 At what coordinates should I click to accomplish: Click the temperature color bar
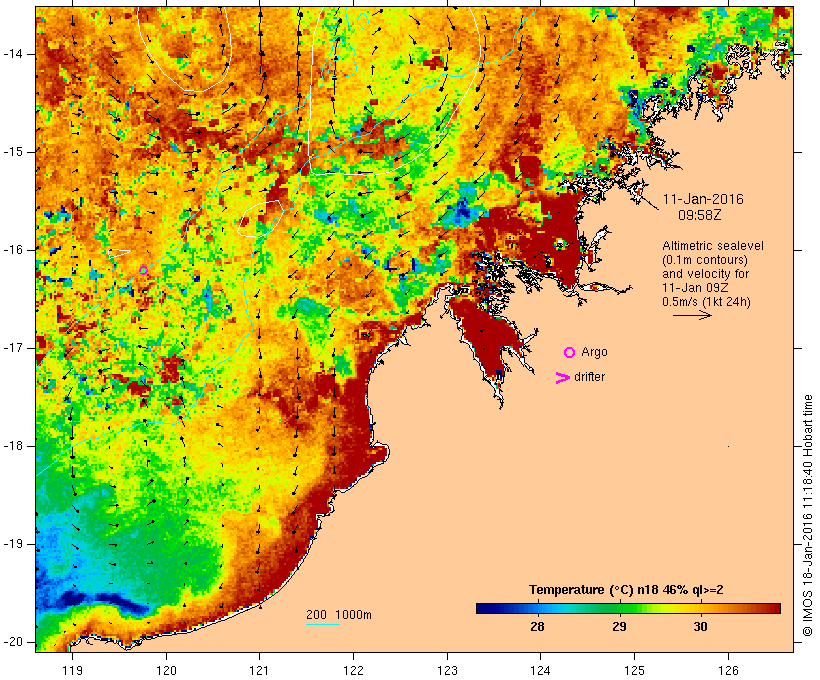[628, 608]
